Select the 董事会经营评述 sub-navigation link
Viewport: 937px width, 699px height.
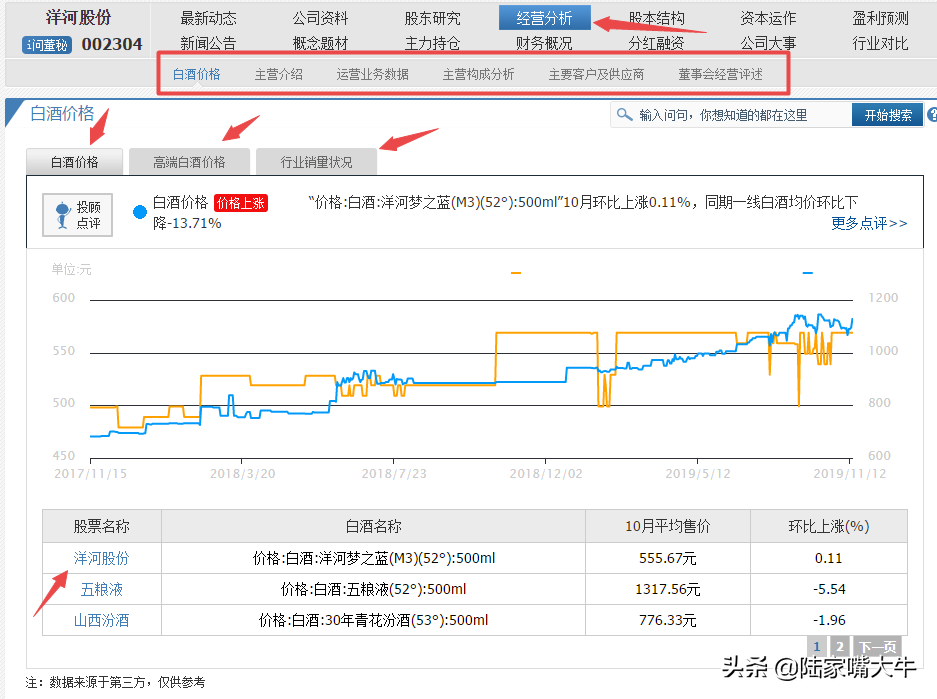coord(720,74)
